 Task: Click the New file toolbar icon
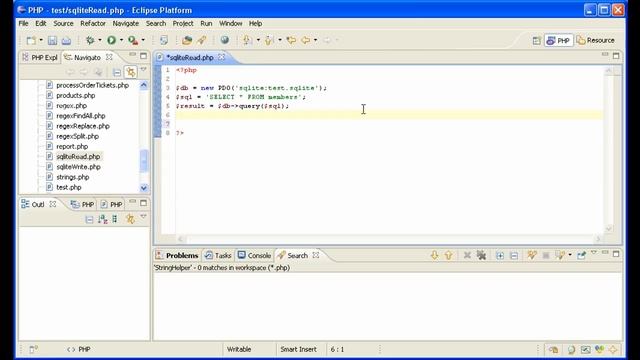pyautogui.click(x=31, y=40)
